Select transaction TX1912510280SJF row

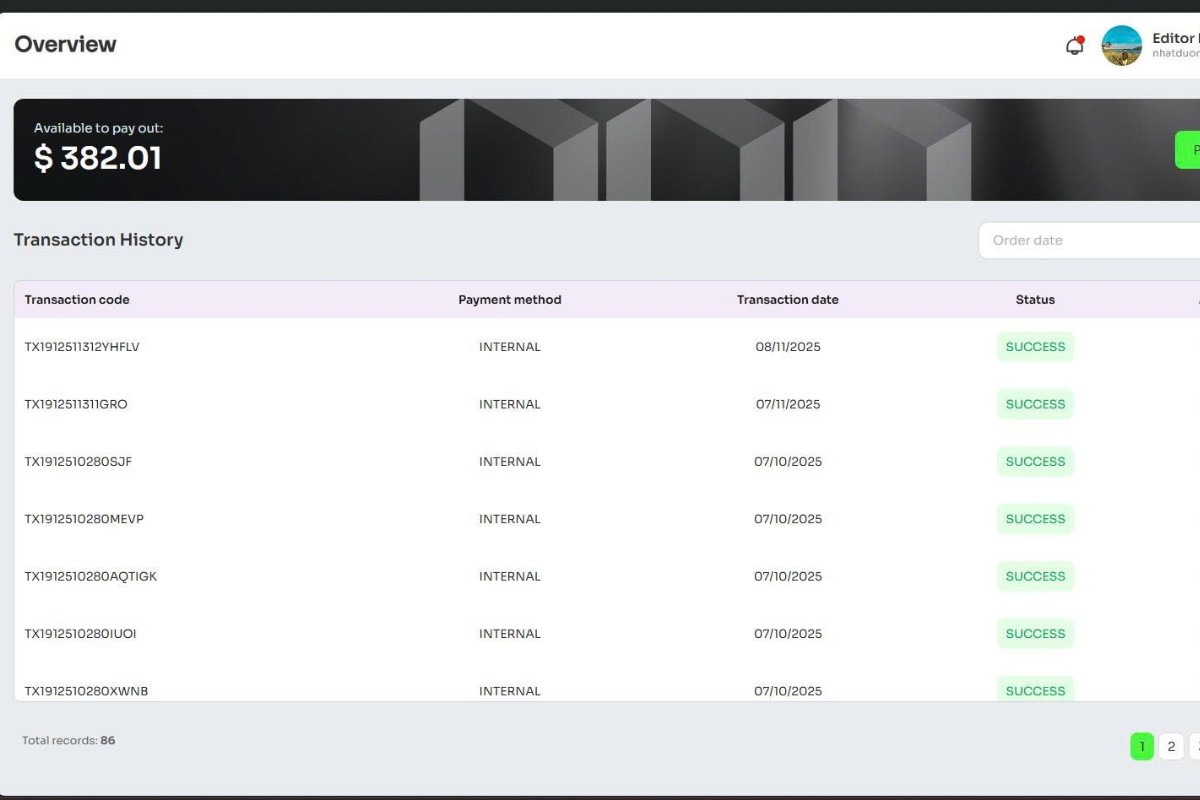pos(78,462)
